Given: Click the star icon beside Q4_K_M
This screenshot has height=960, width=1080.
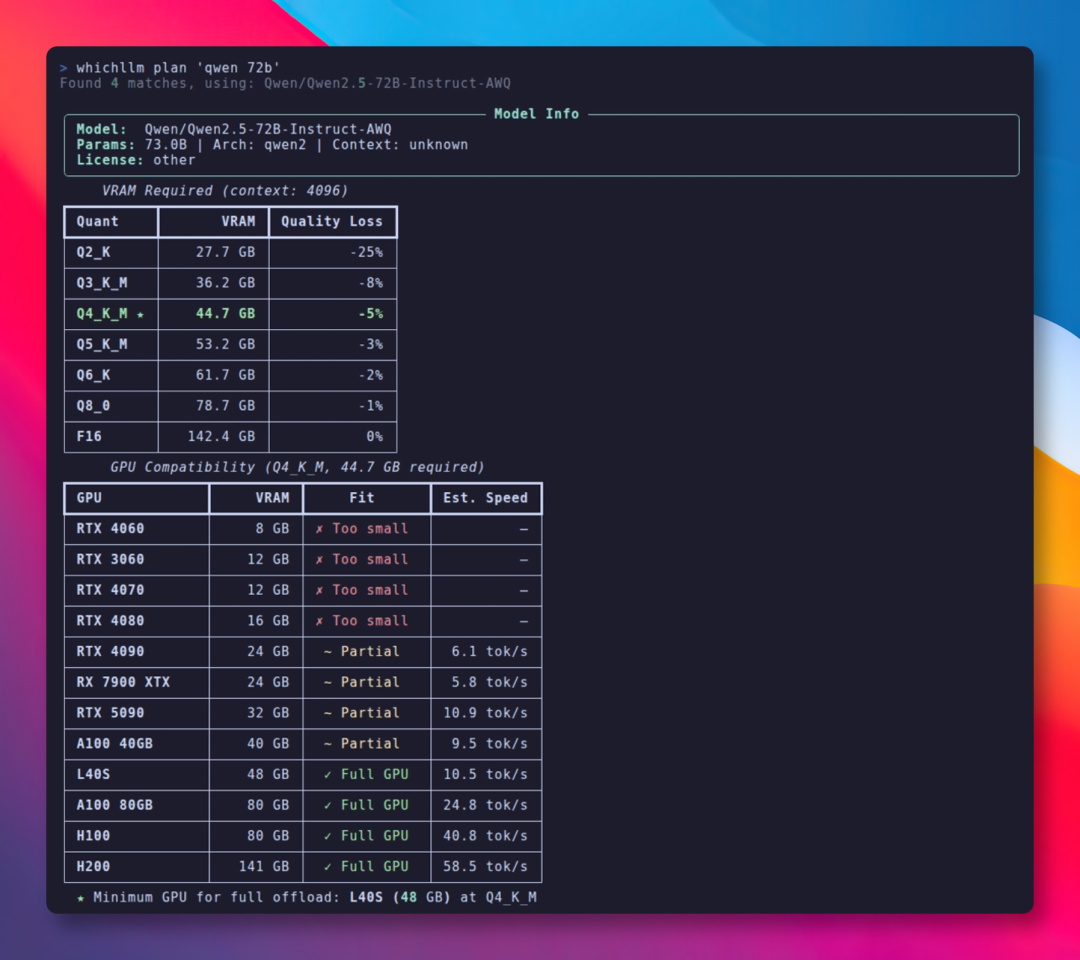Looking at the screenshot, I should pyautogui.click(x=140, y=315).
